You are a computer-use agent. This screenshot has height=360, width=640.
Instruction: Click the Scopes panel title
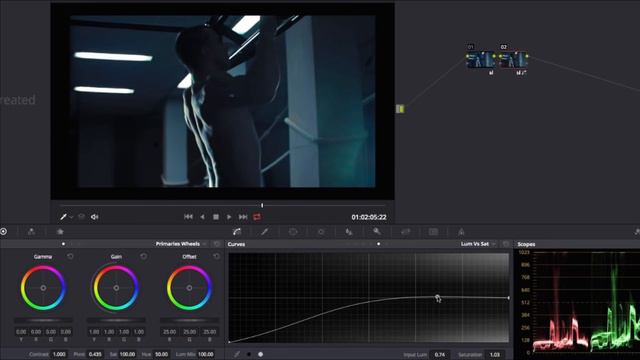click(526, 244)
